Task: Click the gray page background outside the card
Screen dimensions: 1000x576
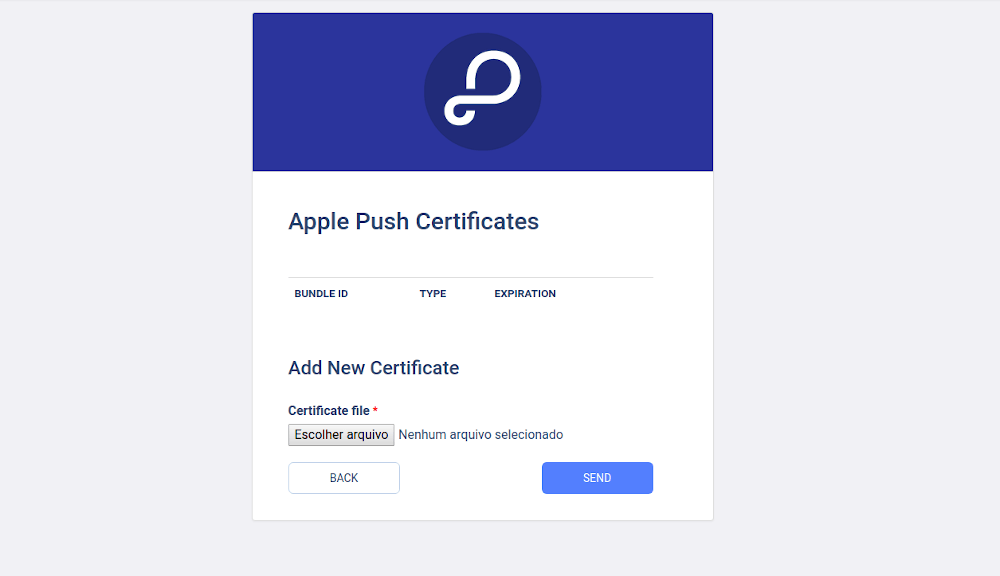Action: coord(855,287)
